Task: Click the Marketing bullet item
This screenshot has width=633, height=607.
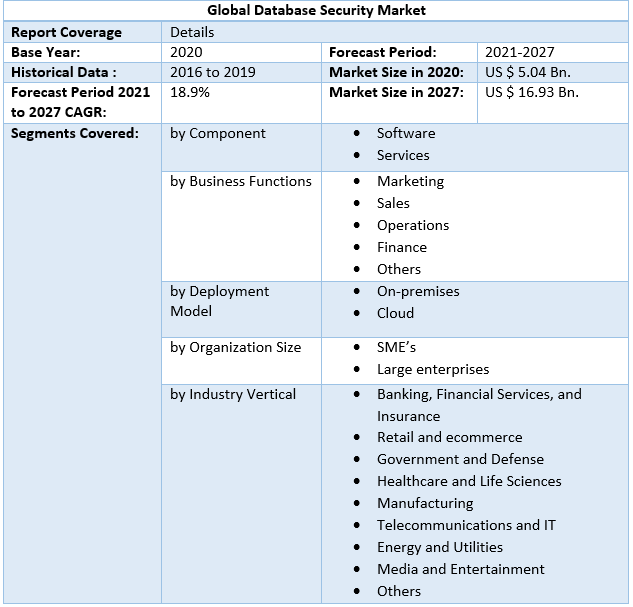Action: pyautogui.click(x=410, y=181)
